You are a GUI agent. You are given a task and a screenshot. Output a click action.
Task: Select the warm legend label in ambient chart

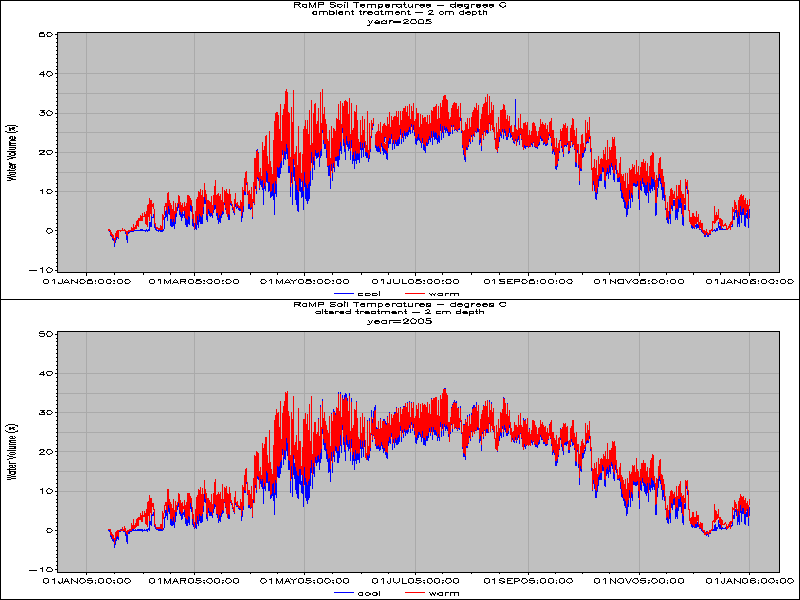pos(445,293)
